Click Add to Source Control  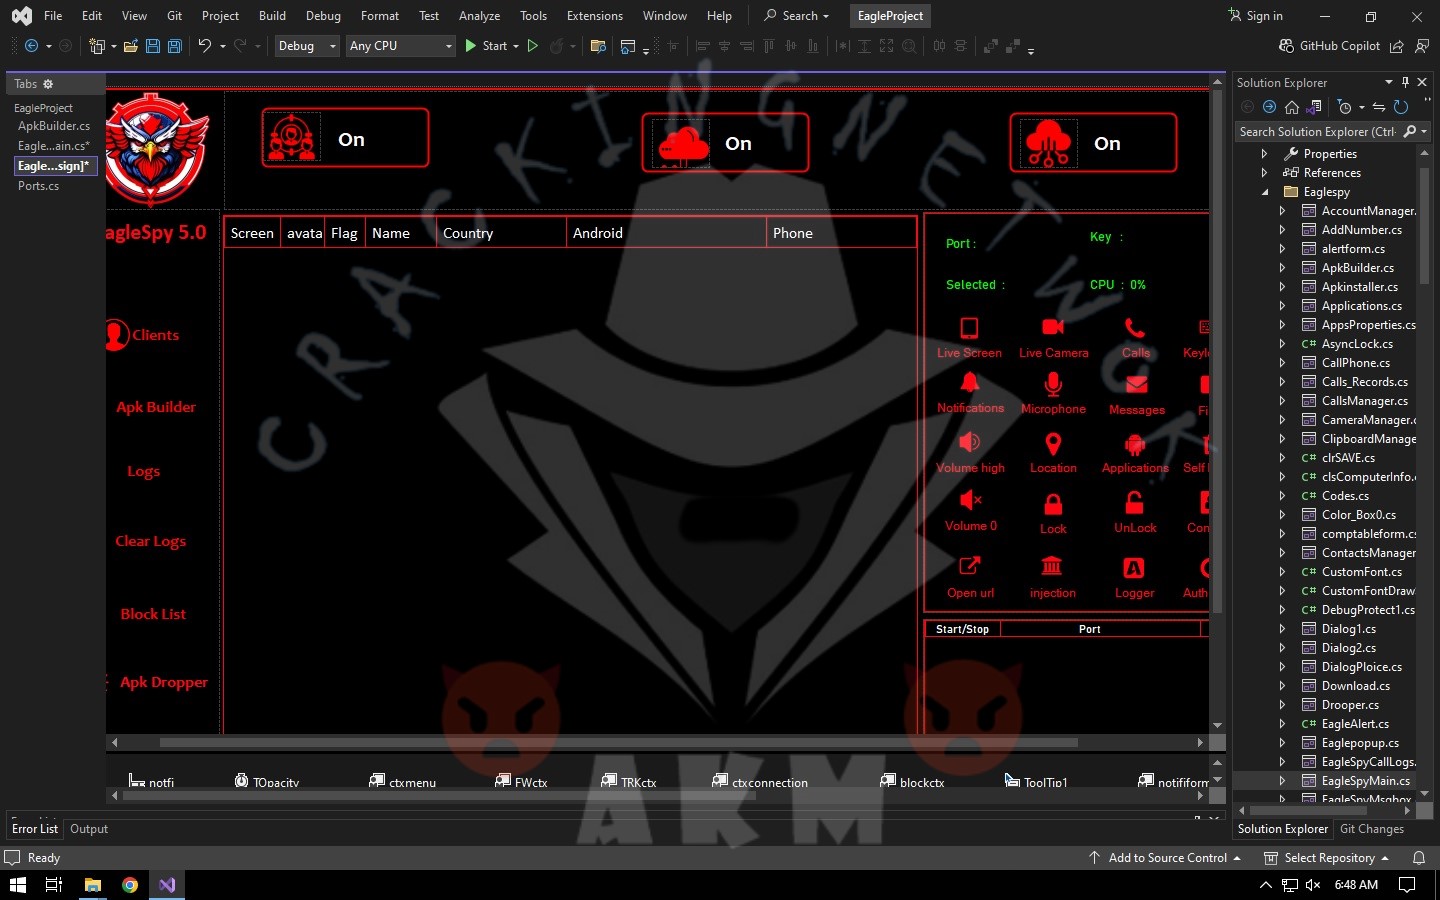(1166, 858)
